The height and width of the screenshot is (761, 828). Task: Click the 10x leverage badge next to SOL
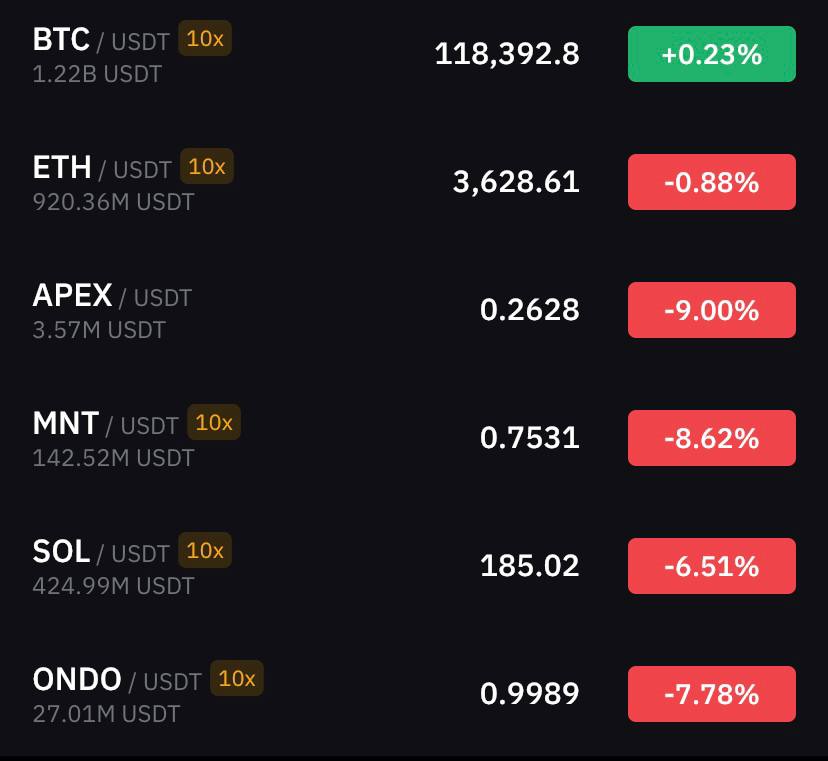[x=205, y=550]
